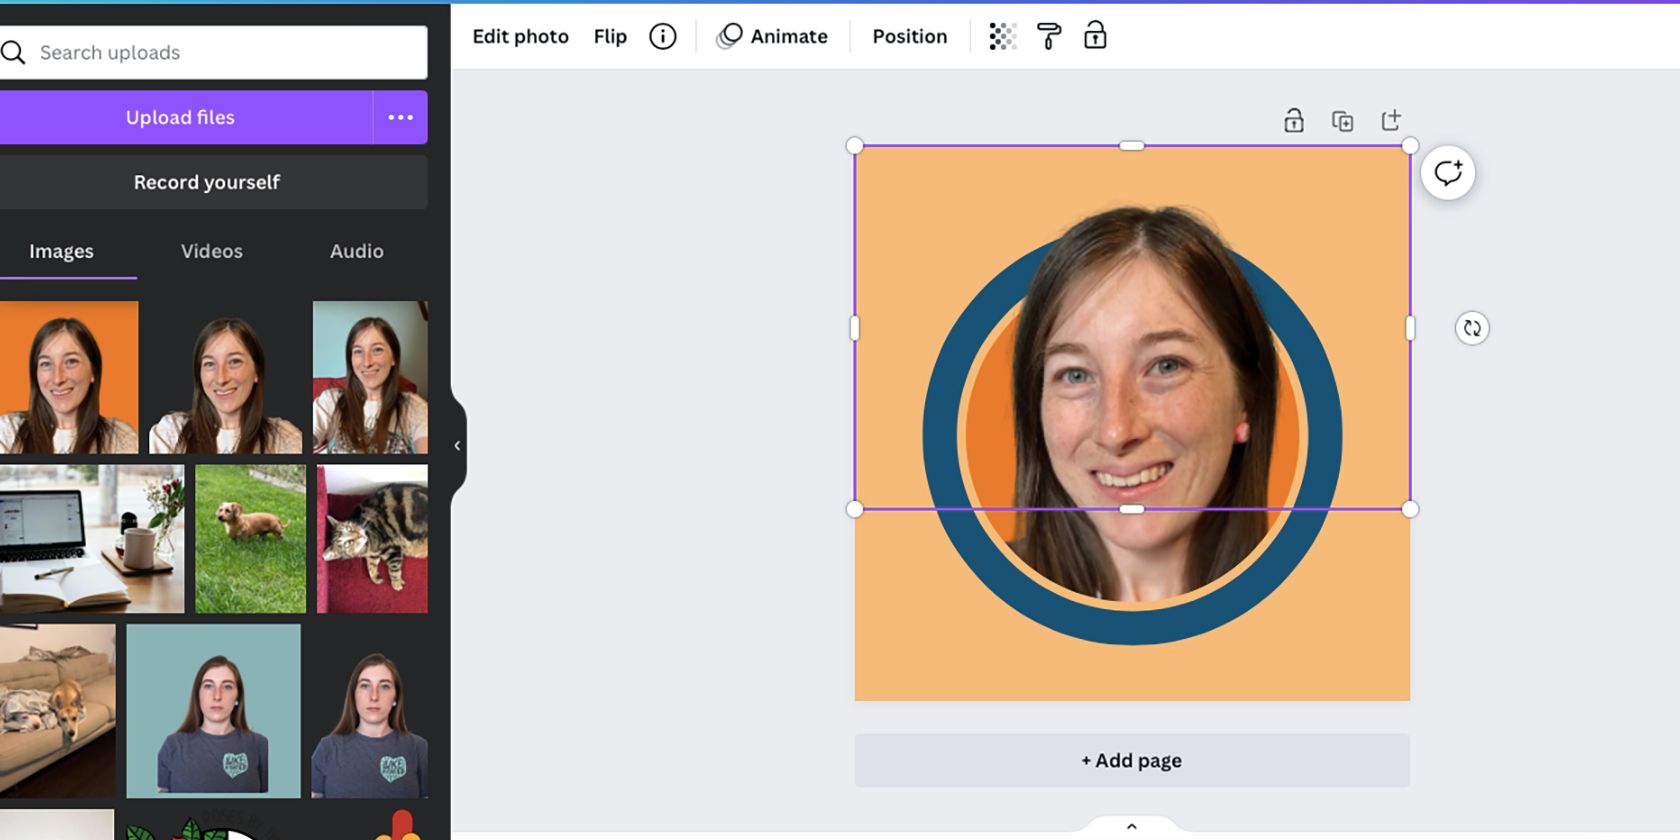
Task: Switch to the Videos tab
Action: (x=211, y=252)
